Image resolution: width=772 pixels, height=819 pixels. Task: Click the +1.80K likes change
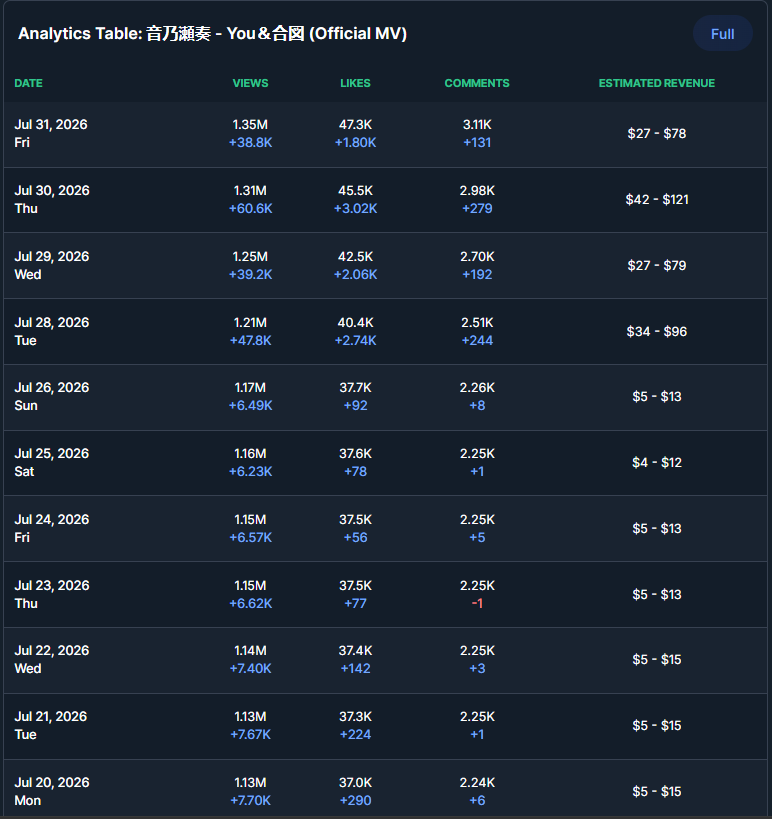pyautogui.click(x=355, y=143)
